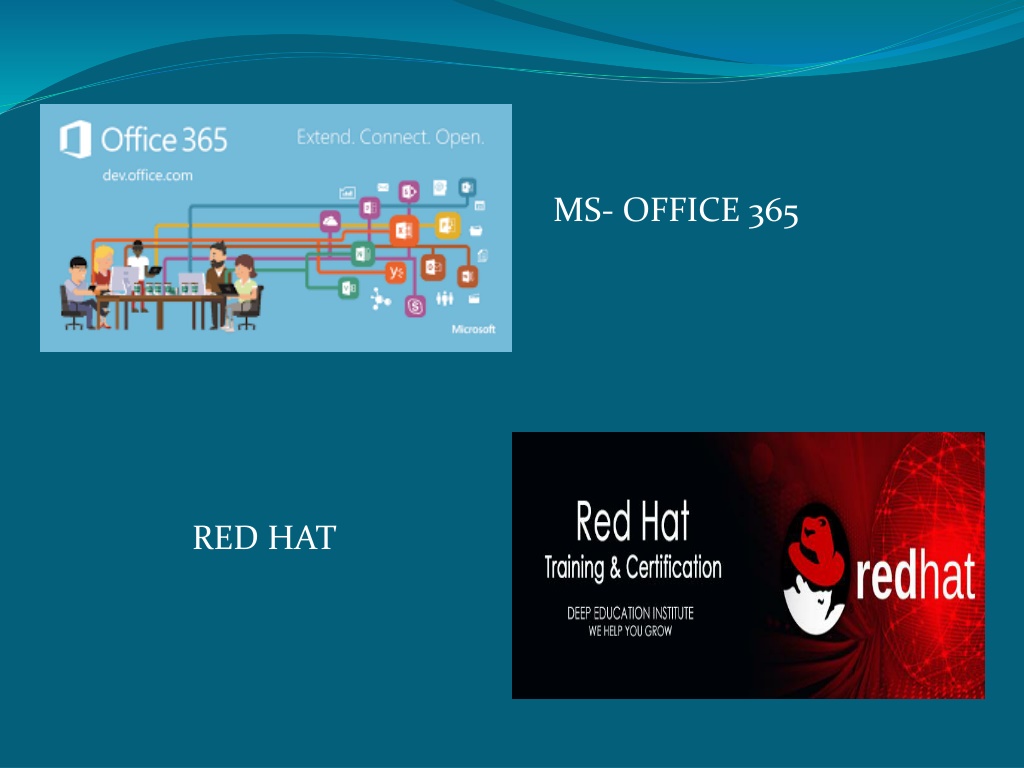1024x768 pixels.
Task: Click the white Office logo icon
Action: pos(76,139)
